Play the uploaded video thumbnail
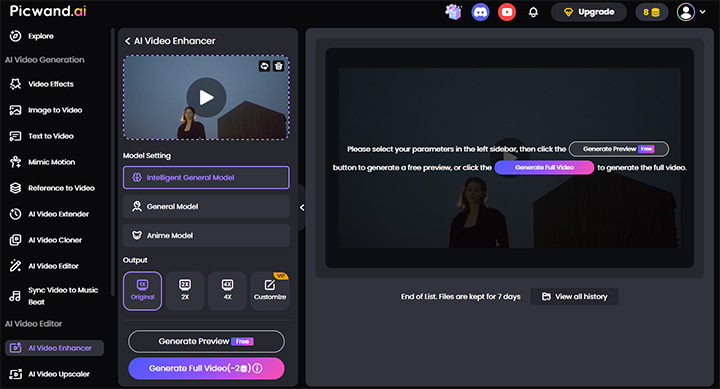 click(x=206, y=97)
